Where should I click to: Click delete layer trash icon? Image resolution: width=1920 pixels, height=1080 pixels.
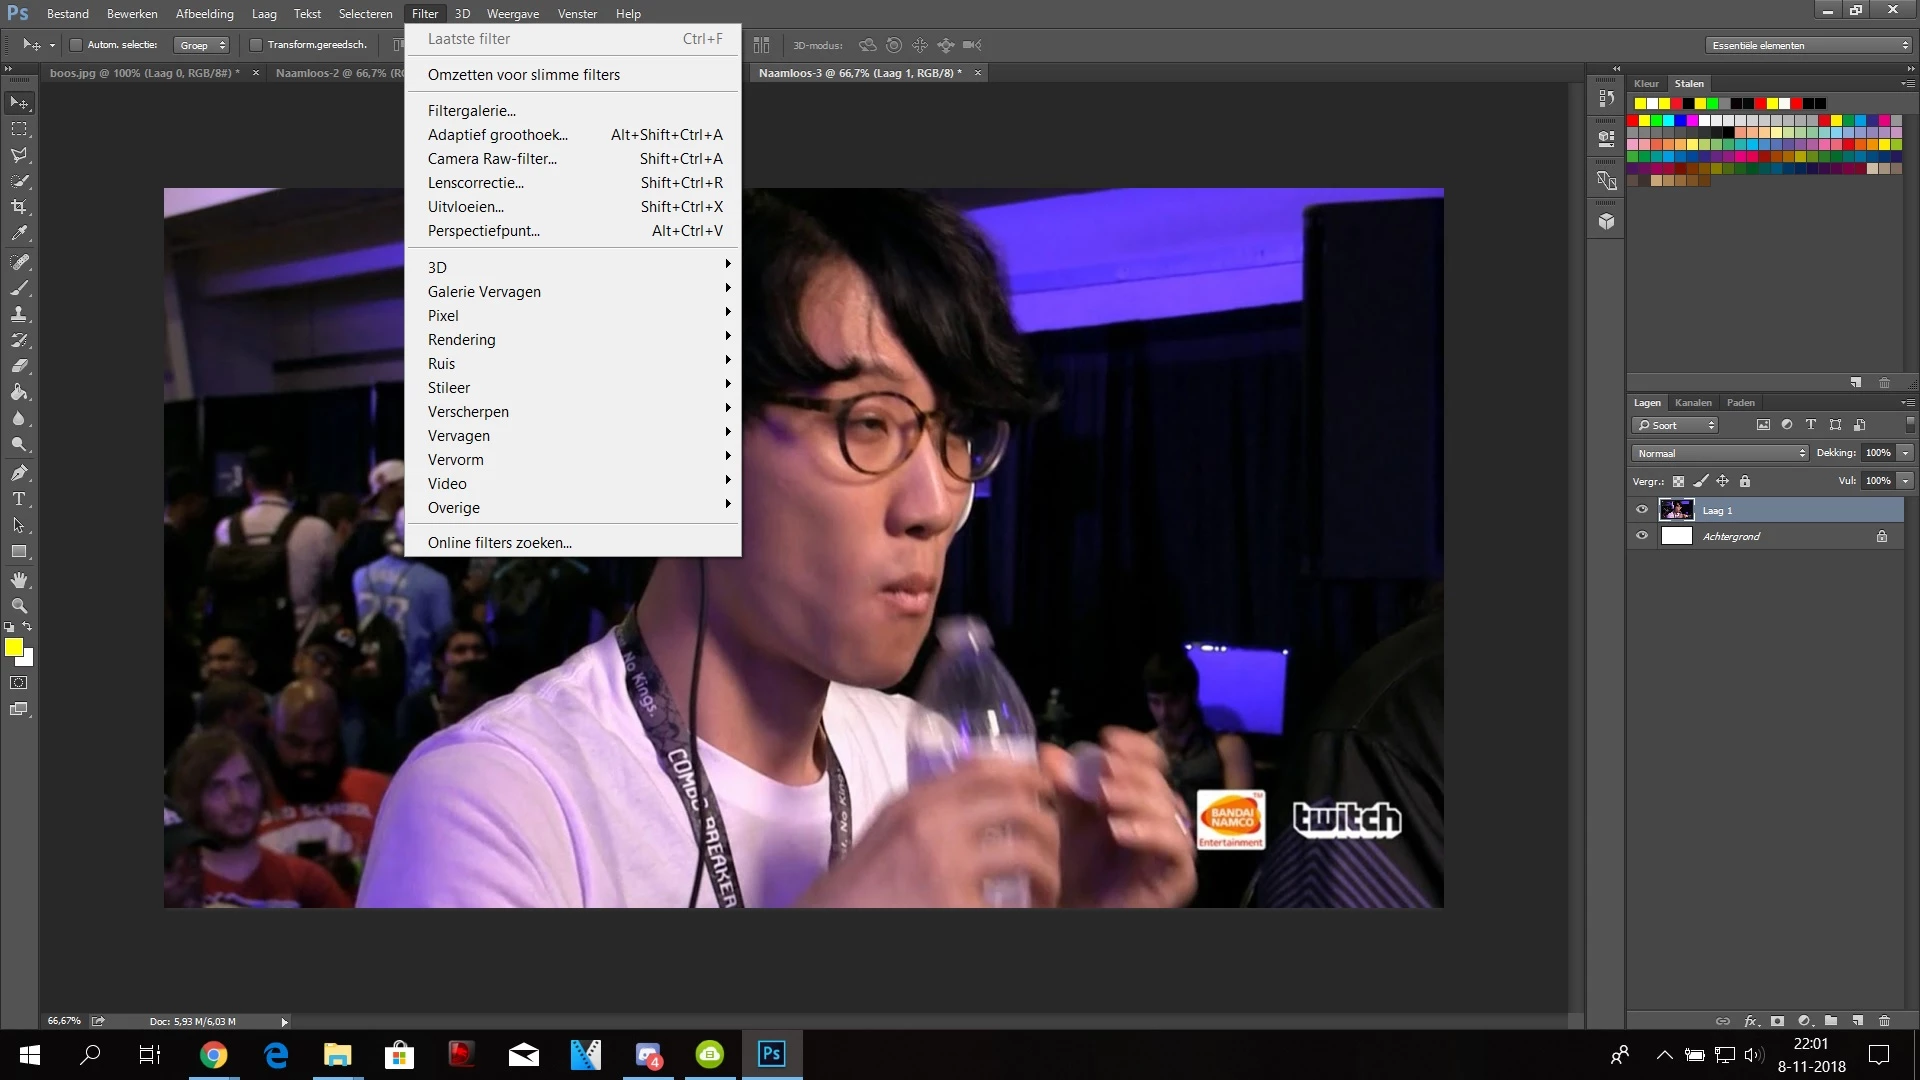[1884, 1021]
